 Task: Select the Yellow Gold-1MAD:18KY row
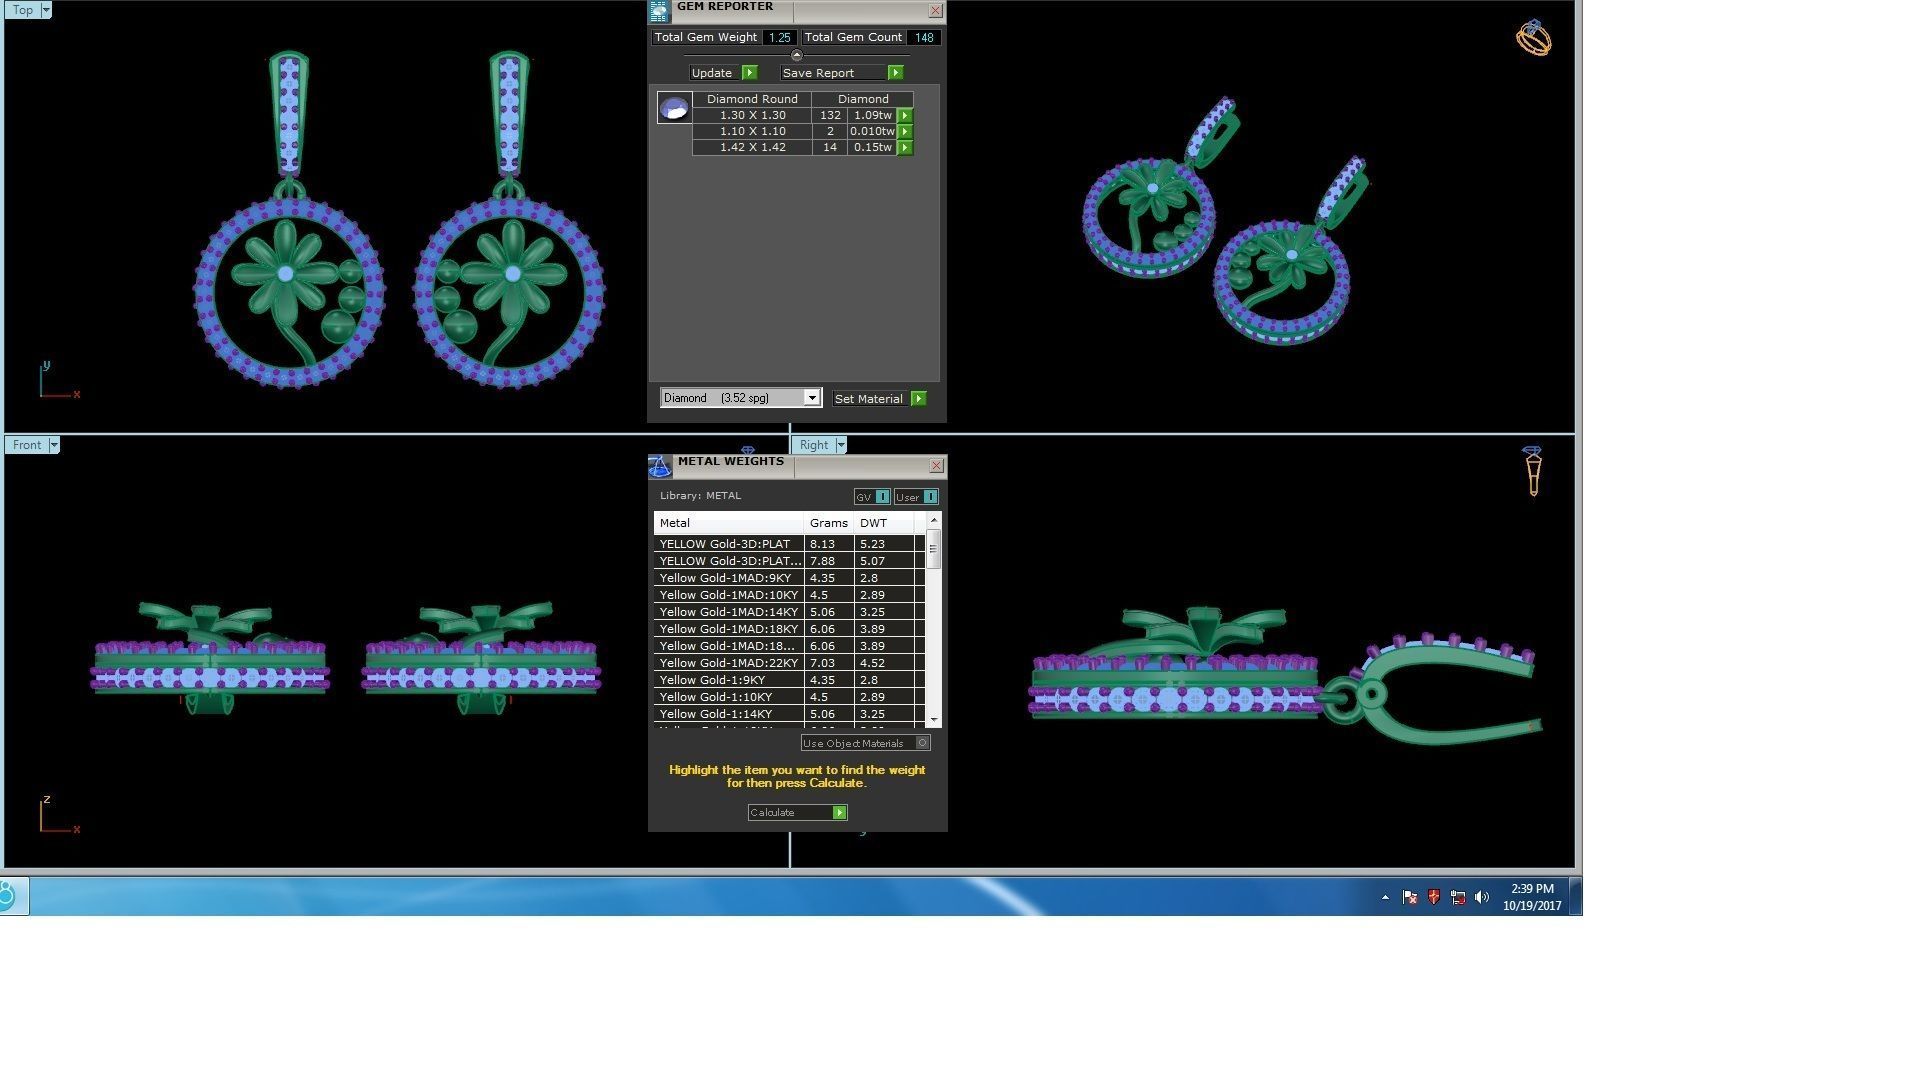click(789, 629)
